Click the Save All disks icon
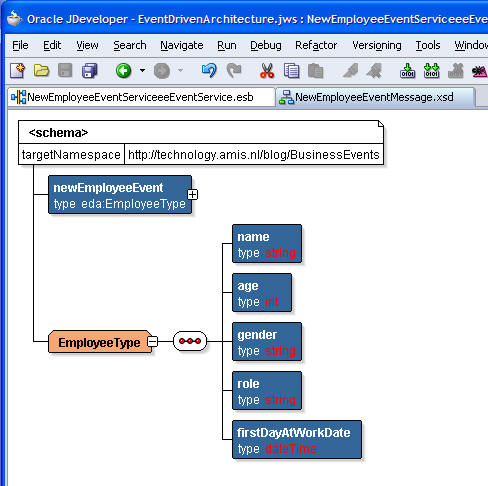This screenshot has width=488, height=486. click(x=90, y=71)
